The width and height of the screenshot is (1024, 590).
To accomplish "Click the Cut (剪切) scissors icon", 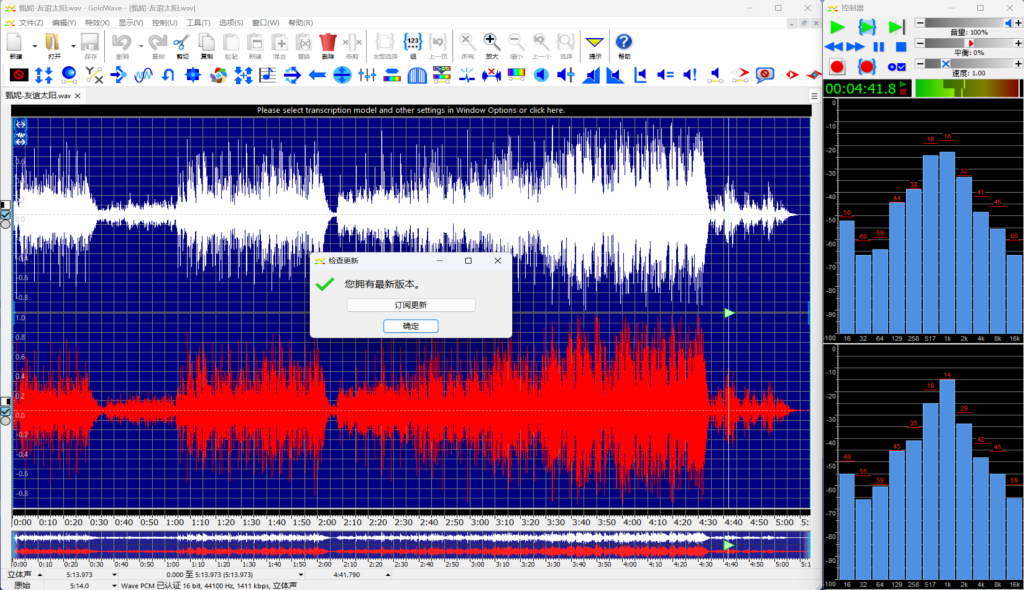I will click(x=181, y=42).
